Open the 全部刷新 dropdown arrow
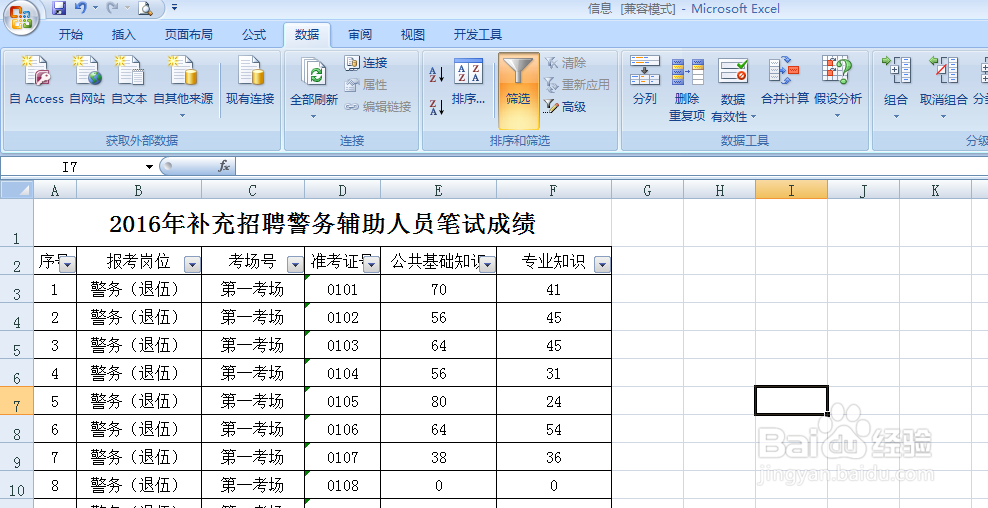The height and width of the screenshot is (508, 988). tap(314, 115)
